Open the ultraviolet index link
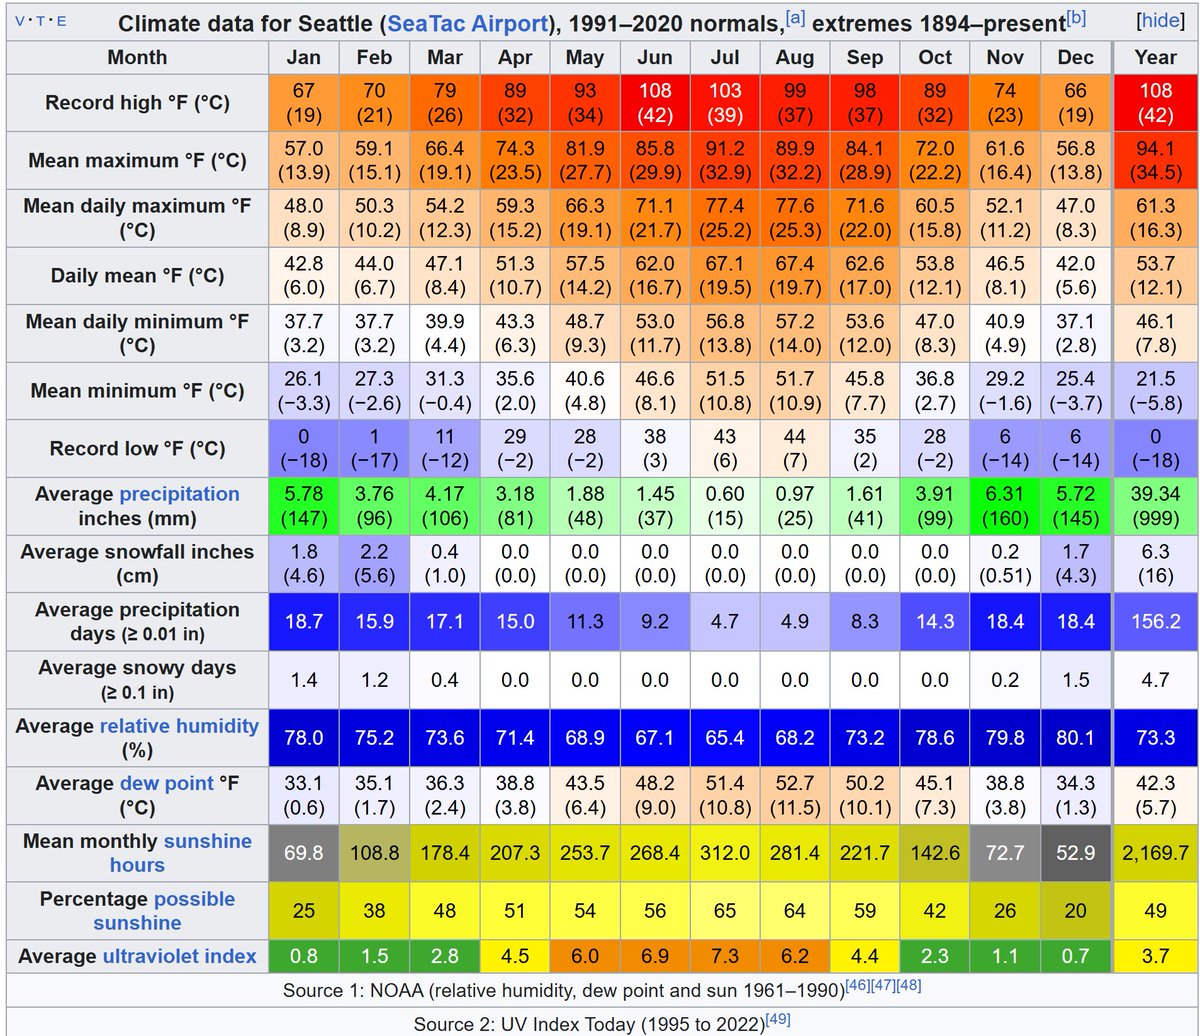The width and height of the screenshot is (1200, 1036). pyautogui.click(x=179, y=957)
